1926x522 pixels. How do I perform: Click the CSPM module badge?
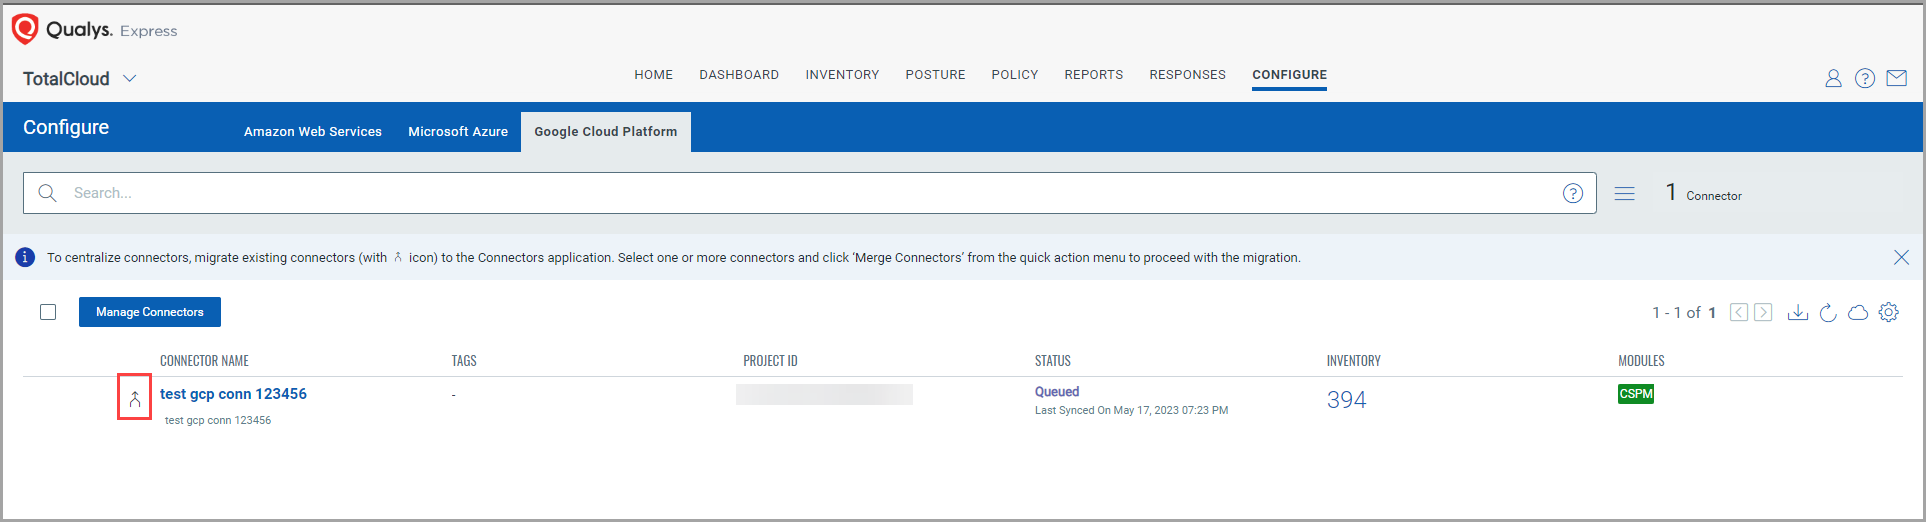coord(1636,394)
